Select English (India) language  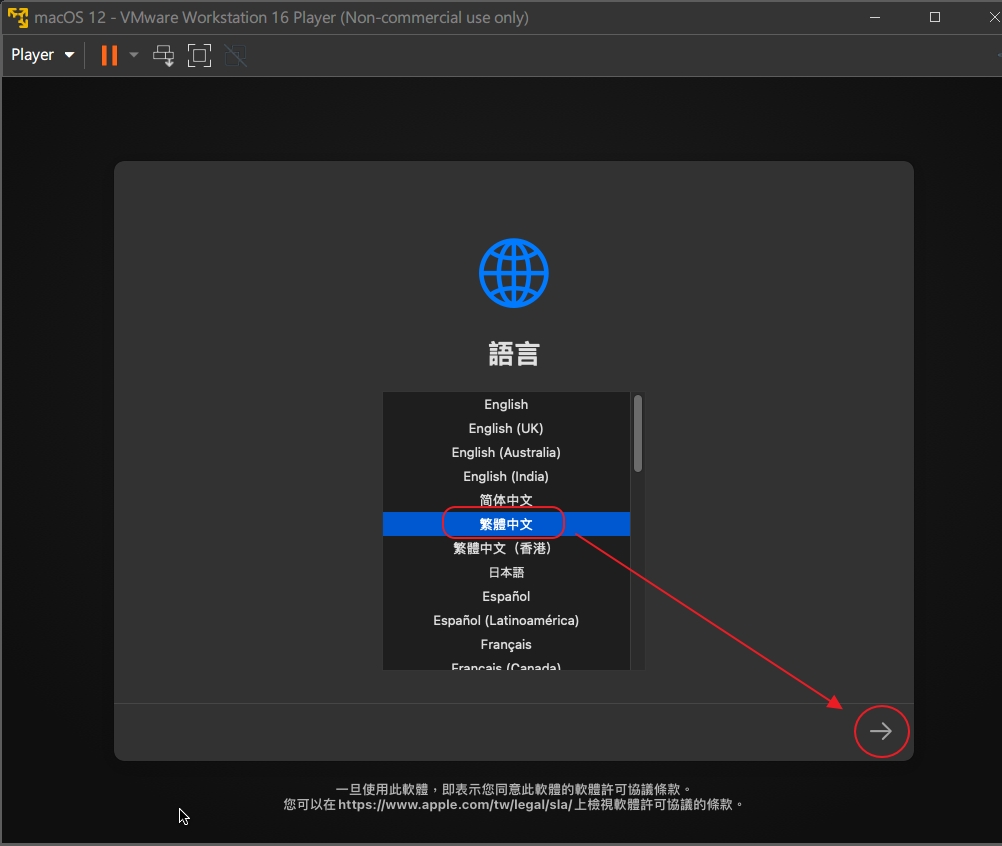pos(506,476)
